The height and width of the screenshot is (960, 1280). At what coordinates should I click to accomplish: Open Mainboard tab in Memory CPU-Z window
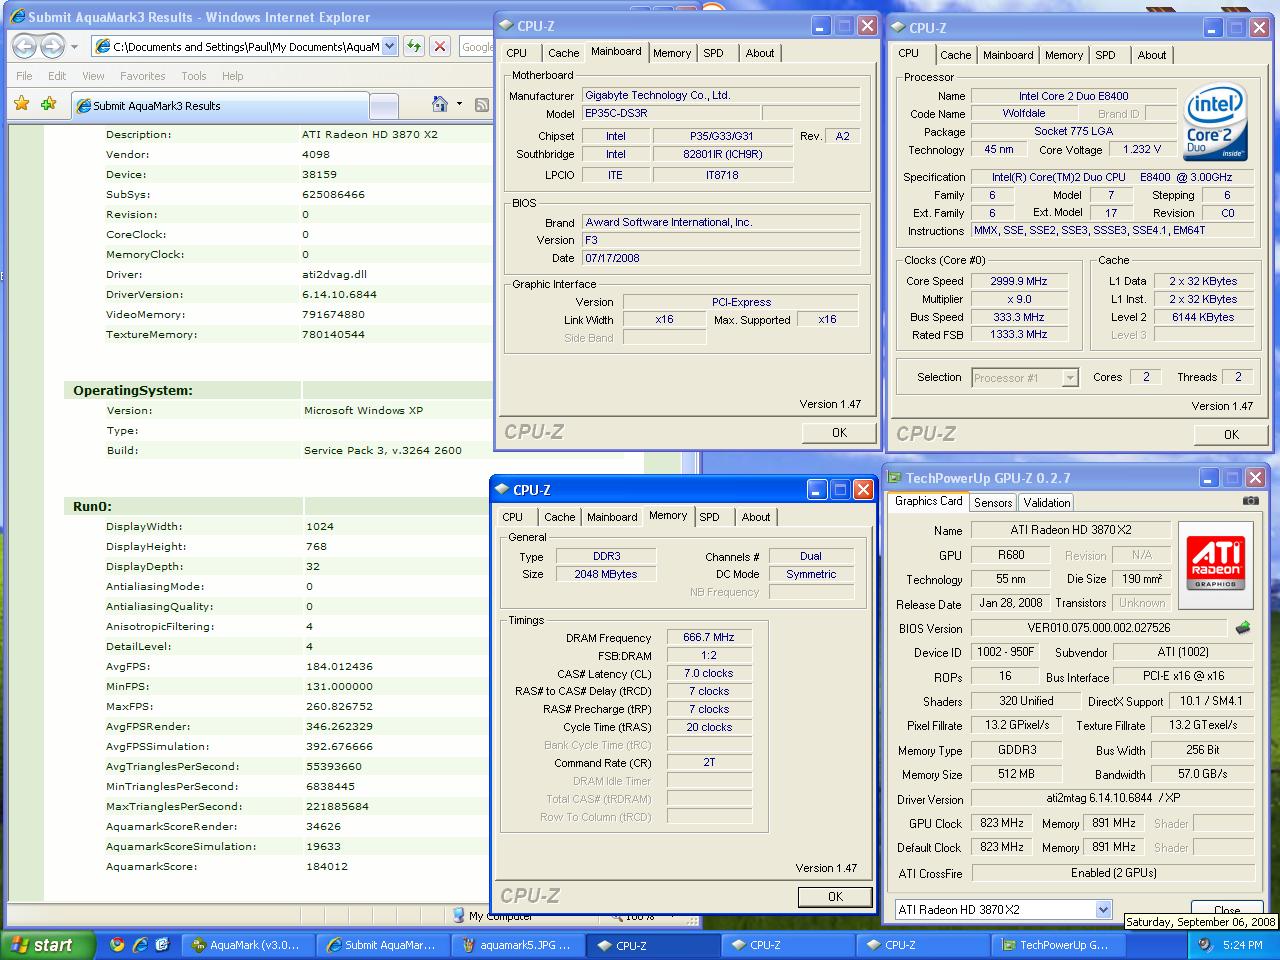(612, 517)
